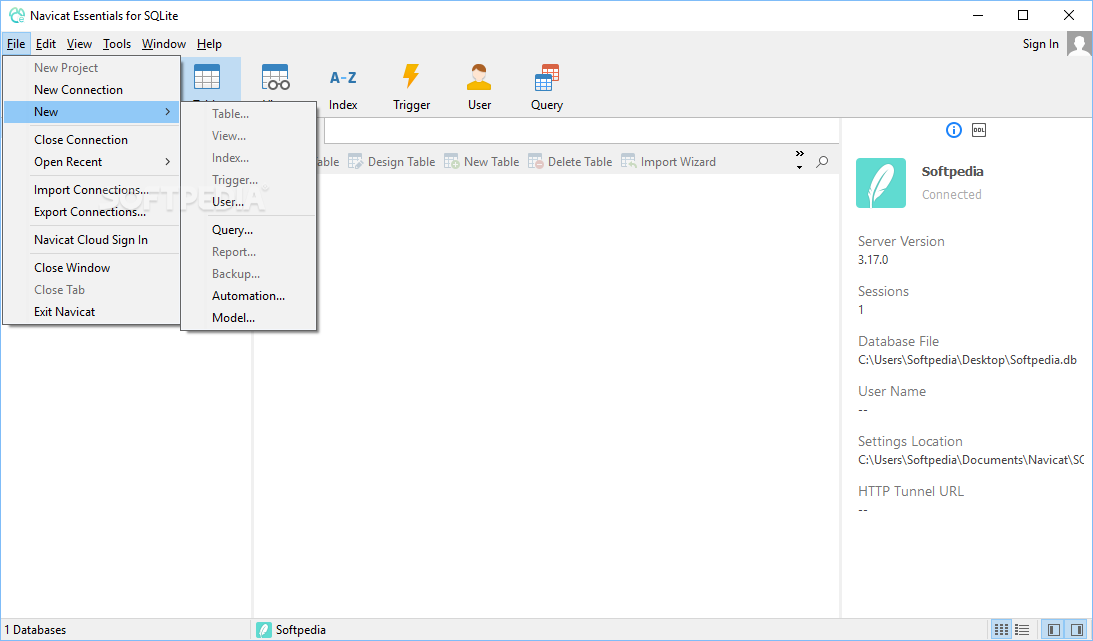Select the Table toolbar icon
Image resolution: width=1093 pixels, height=641 pixels.
tap(207, 78)
